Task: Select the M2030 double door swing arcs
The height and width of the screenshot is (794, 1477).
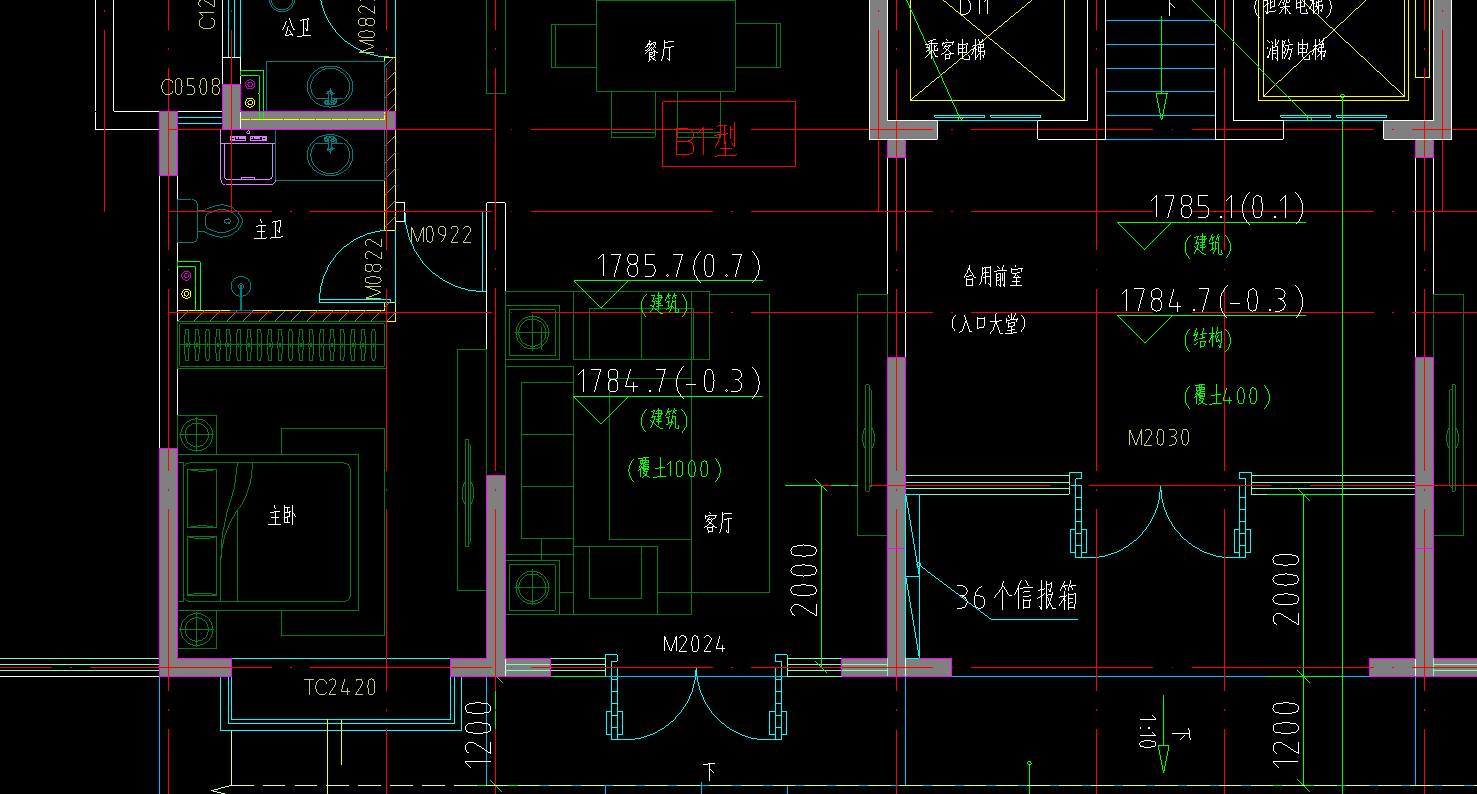Action: point(1160,523)
